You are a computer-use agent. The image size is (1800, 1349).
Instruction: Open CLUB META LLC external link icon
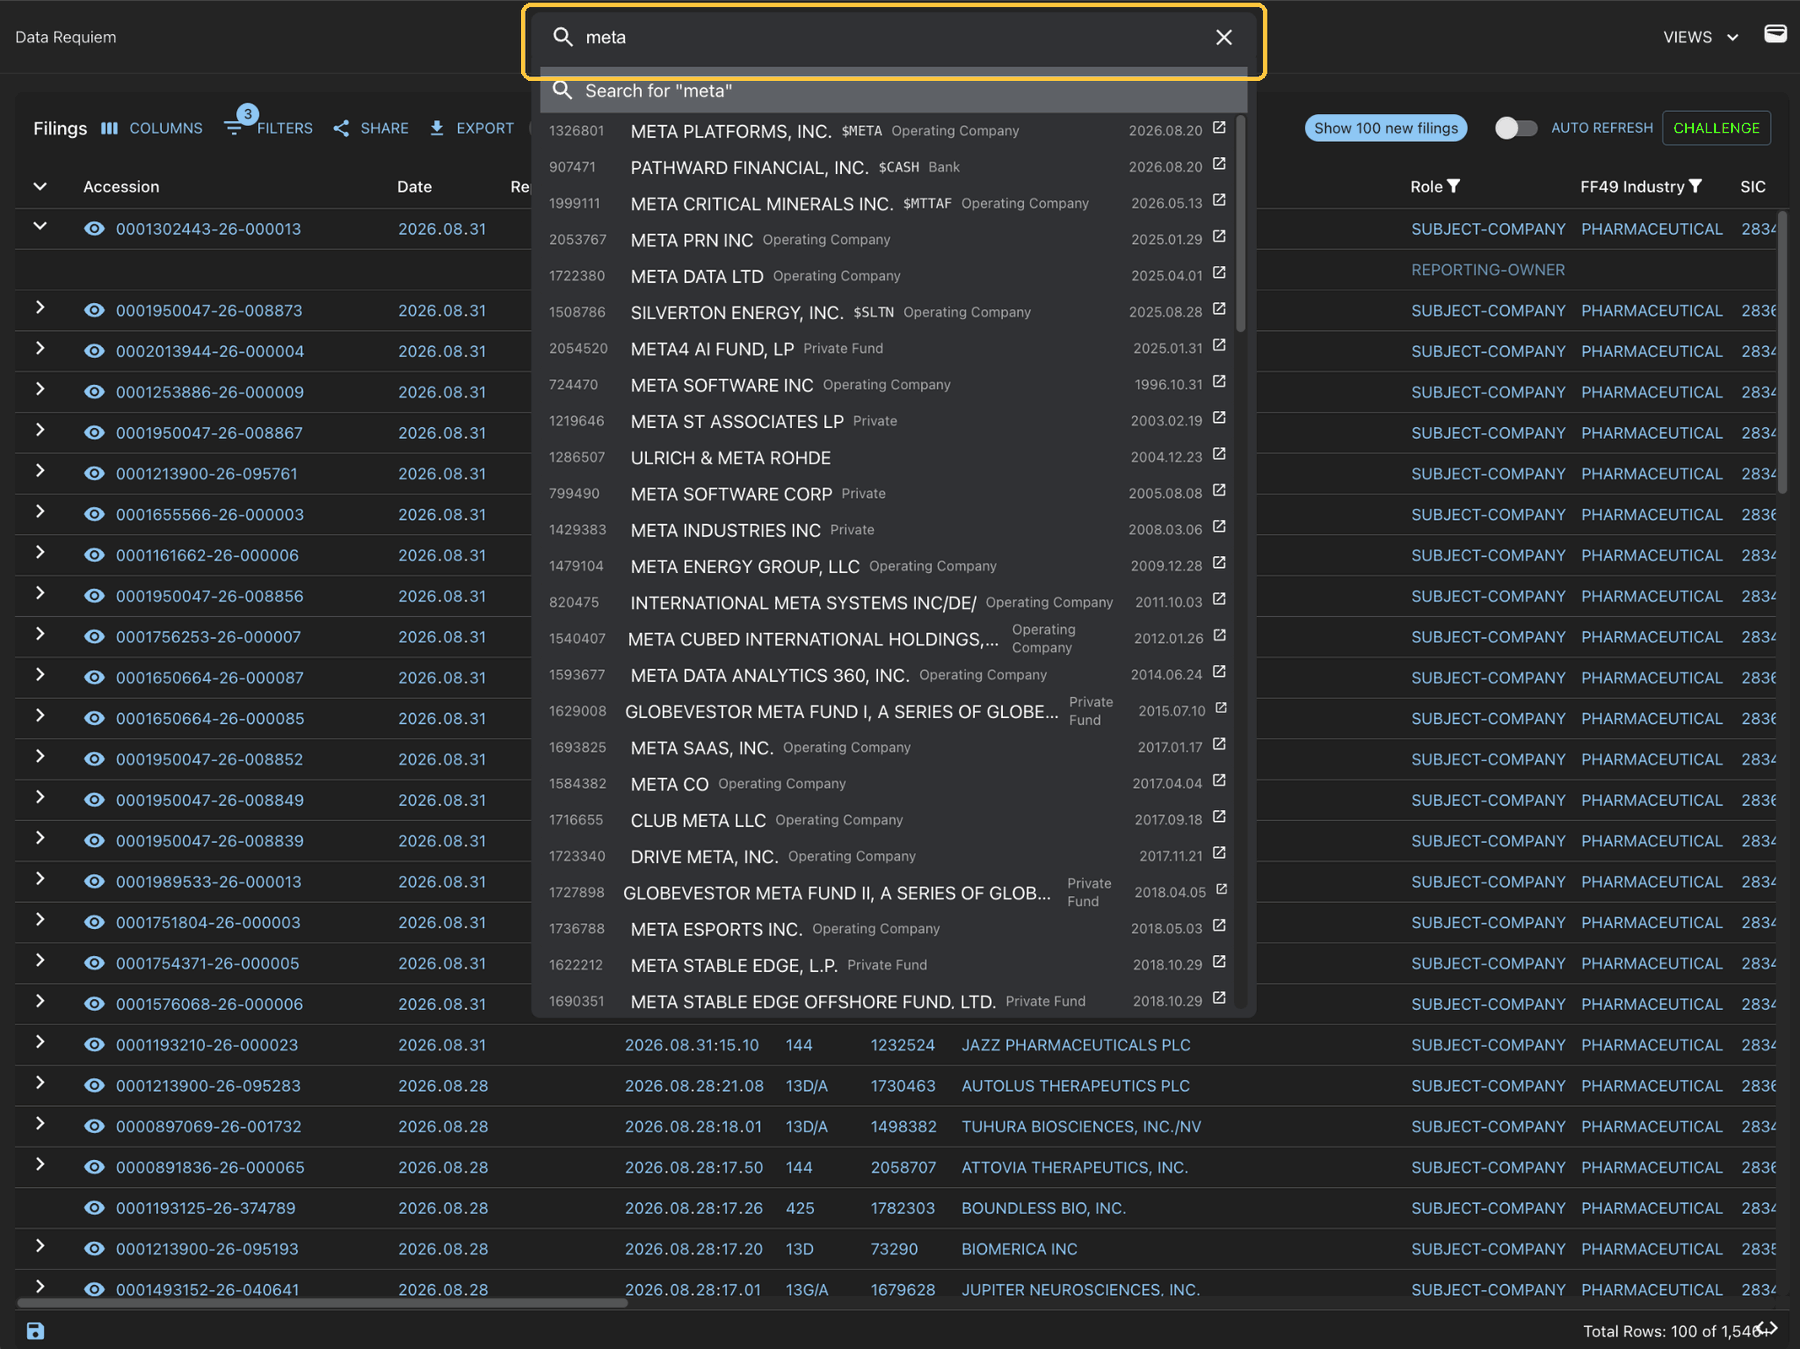point(1219,817)
